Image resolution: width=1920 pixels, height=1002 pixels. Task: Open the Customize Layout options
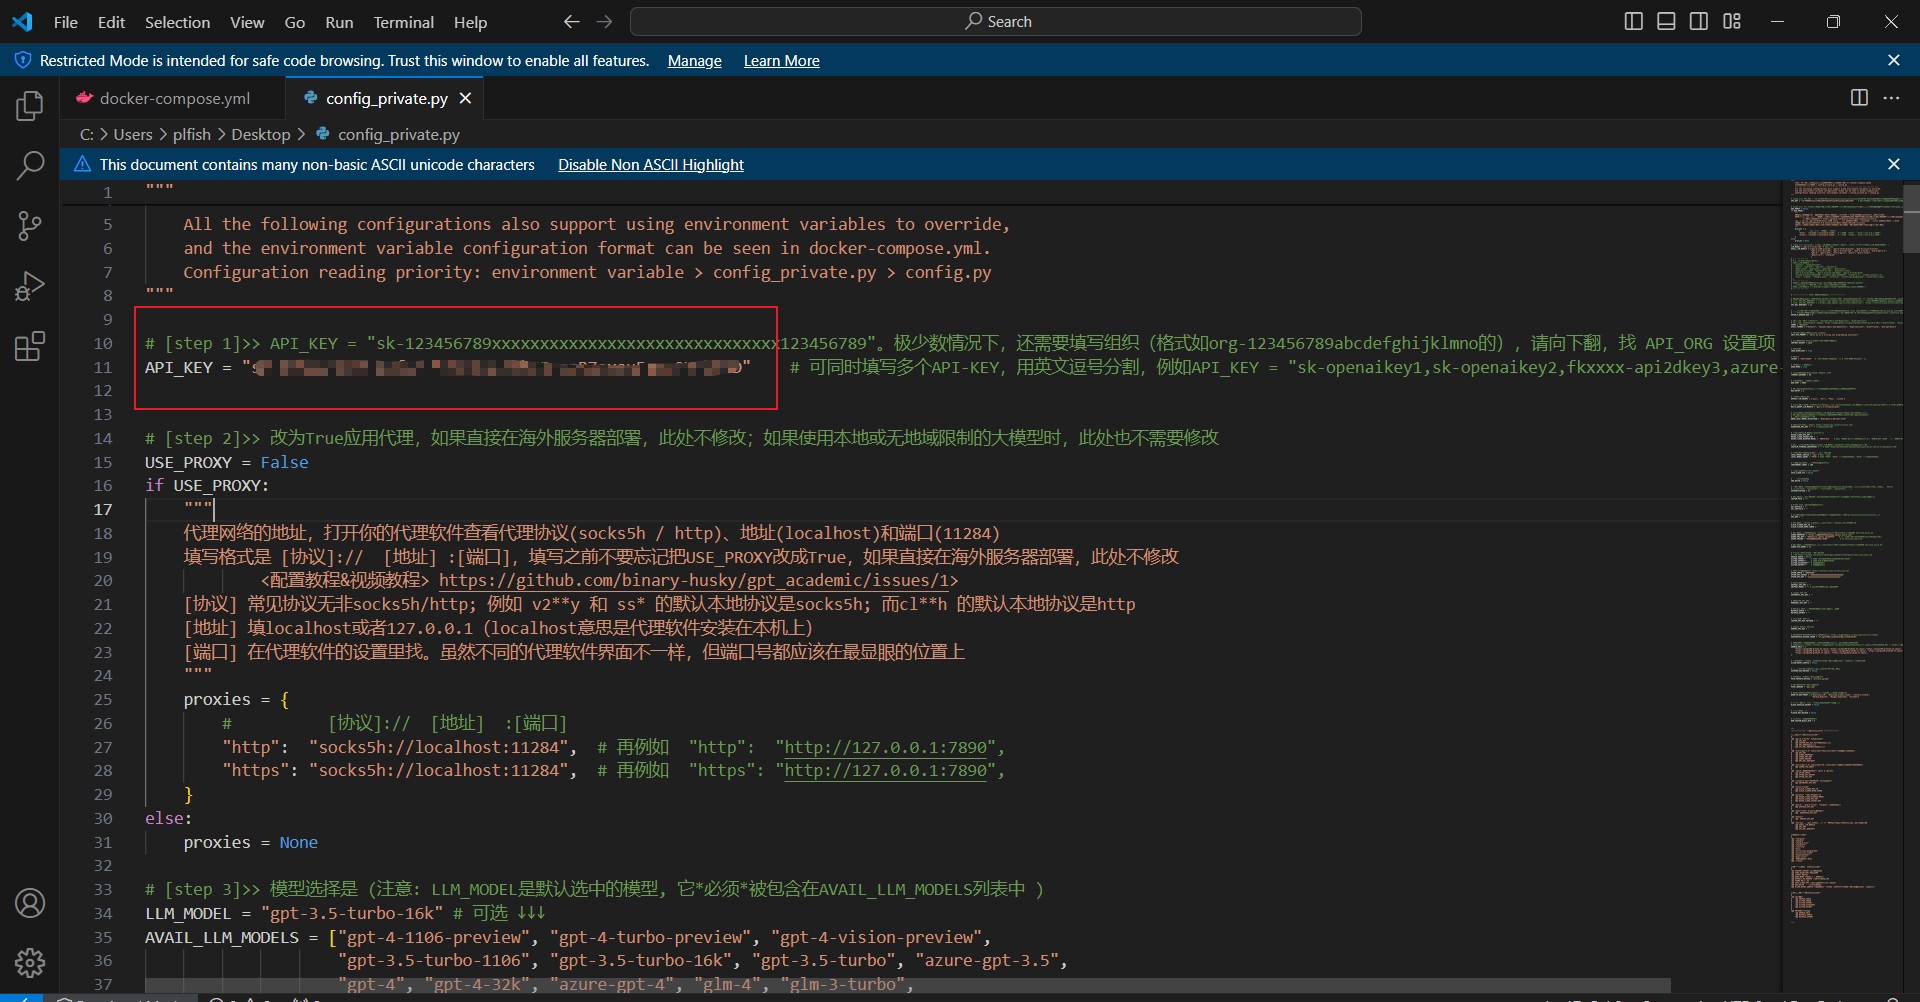pyautogui.click(x=1732, y=22)
